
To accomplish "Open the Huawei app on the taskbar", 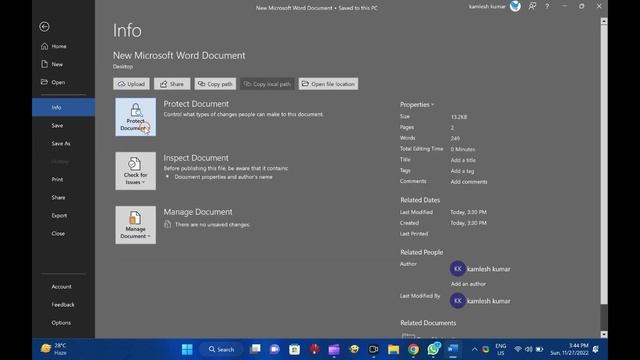I will click(314, 349).
